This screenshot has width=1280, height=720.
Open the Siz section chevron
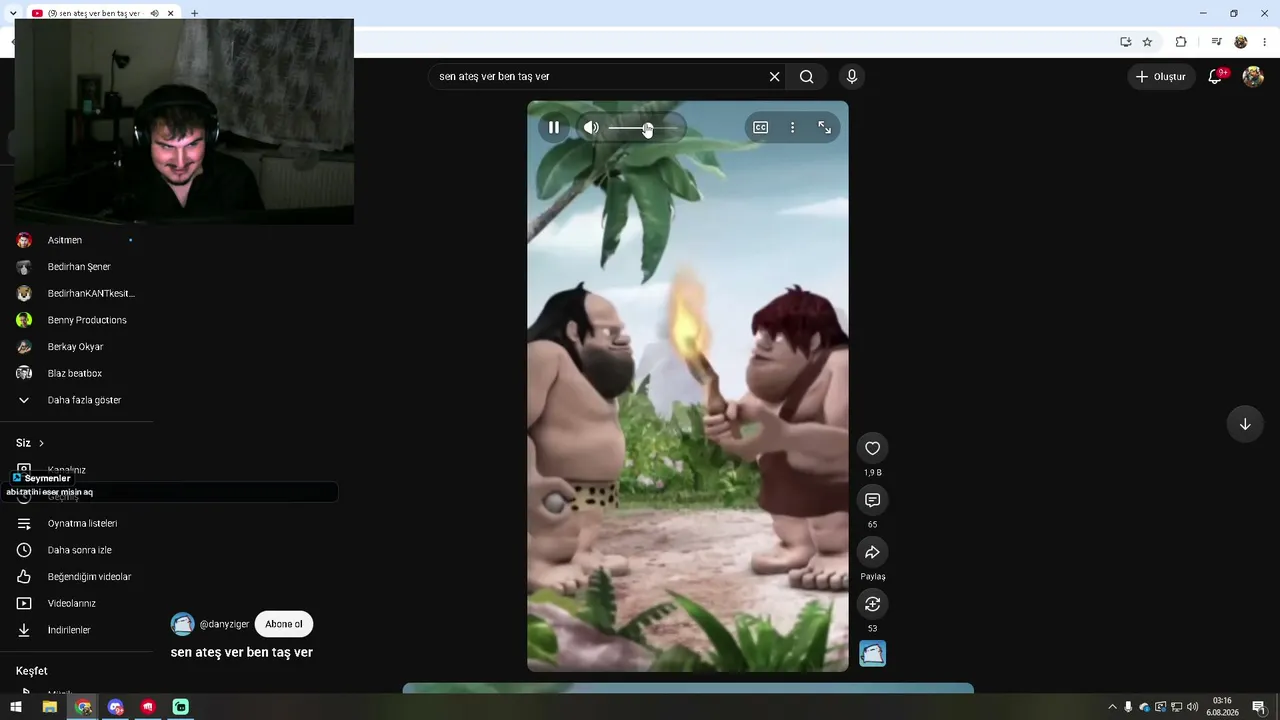(41, 443)
